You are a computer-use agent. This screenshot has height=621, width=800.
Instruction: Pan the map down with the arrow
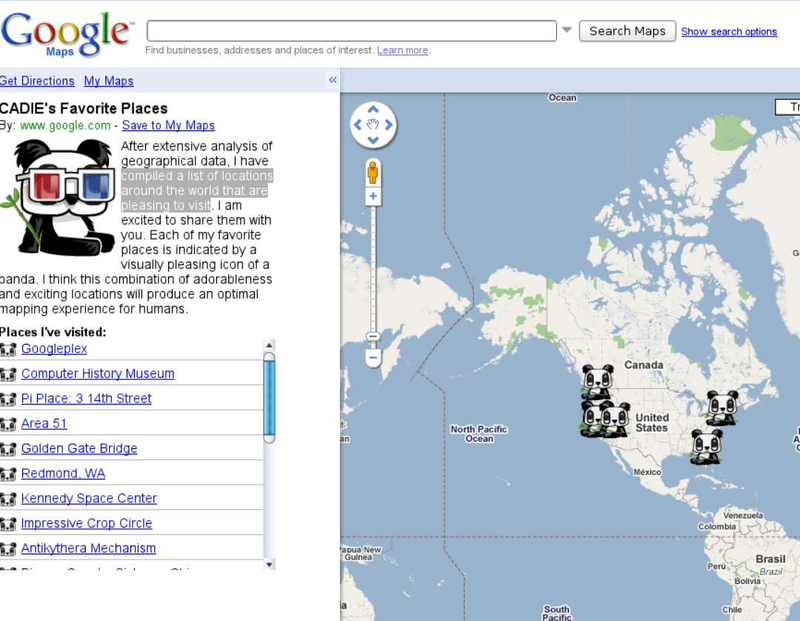(373, 140)
